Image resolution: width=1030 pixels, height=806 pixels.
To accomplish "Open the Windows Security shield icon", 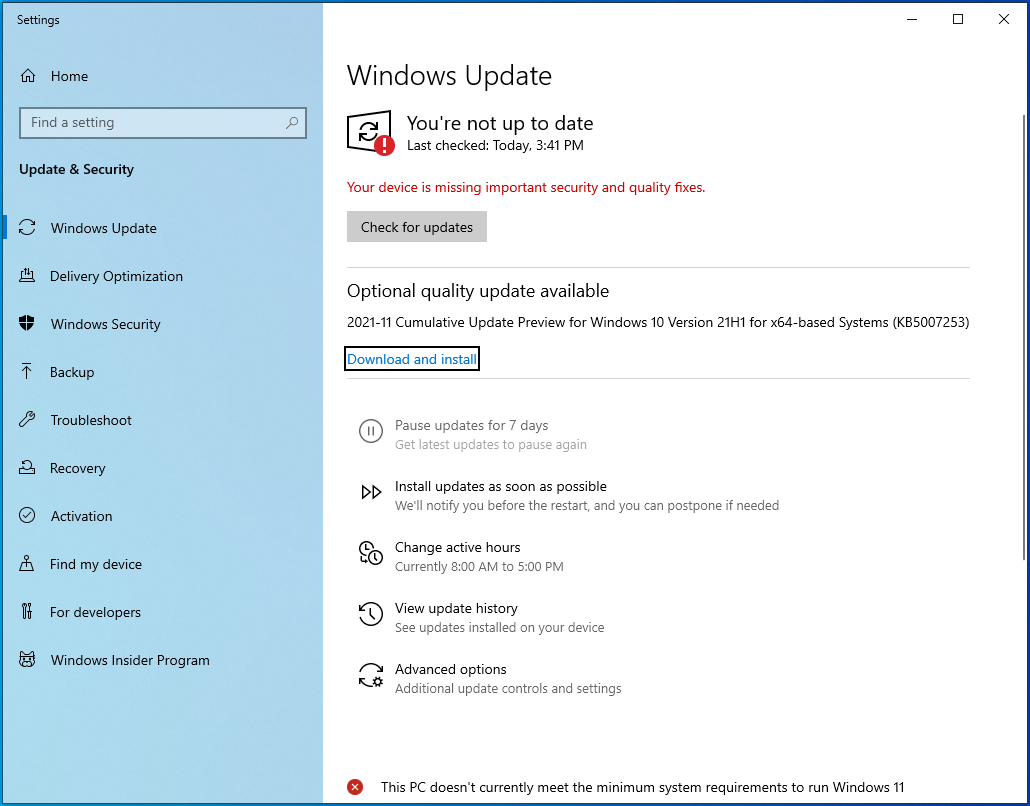I will tap(28, 324).
